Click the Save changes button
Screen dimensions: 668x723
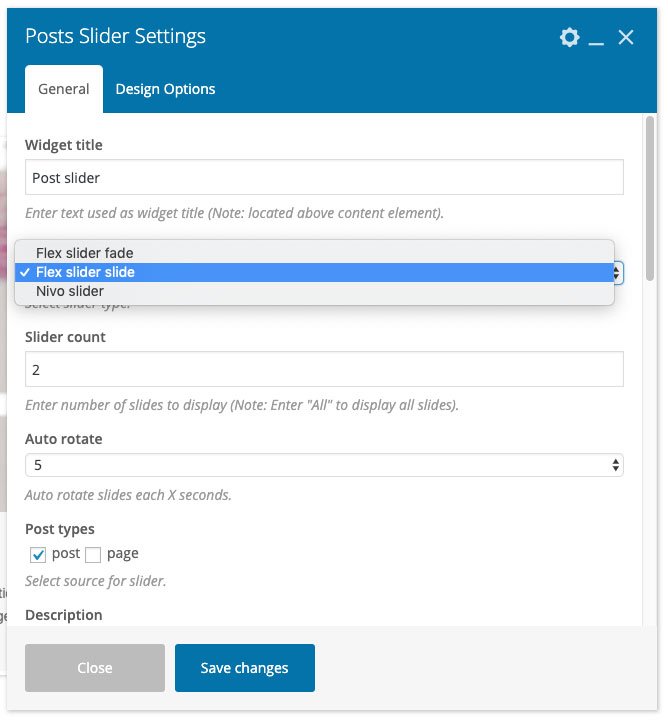[245, 668]
